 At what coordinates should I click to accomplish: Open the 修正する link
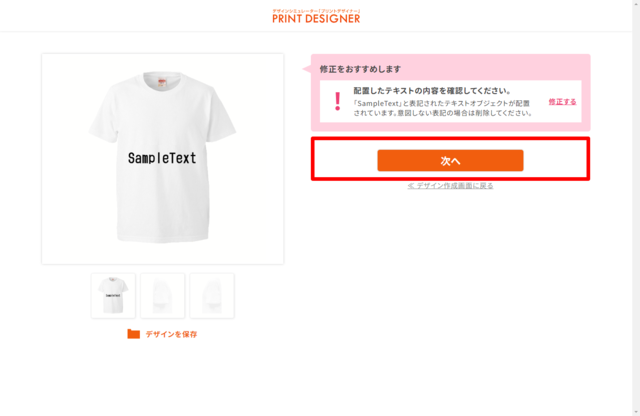(x=562, y=102)
